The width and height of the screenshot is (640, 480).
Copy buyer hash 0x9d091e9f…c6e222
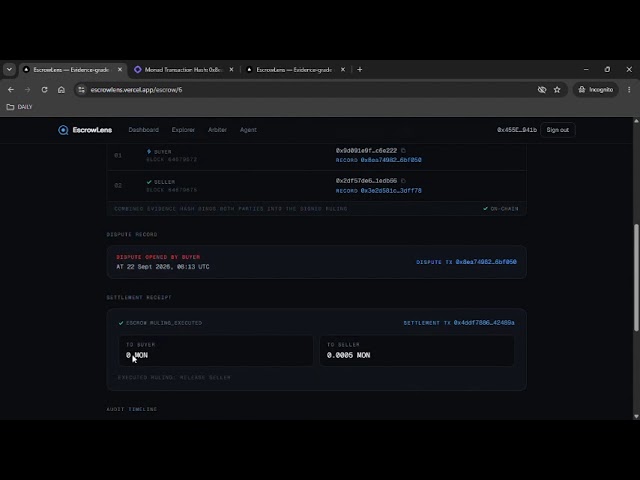[x=403, y=151]
